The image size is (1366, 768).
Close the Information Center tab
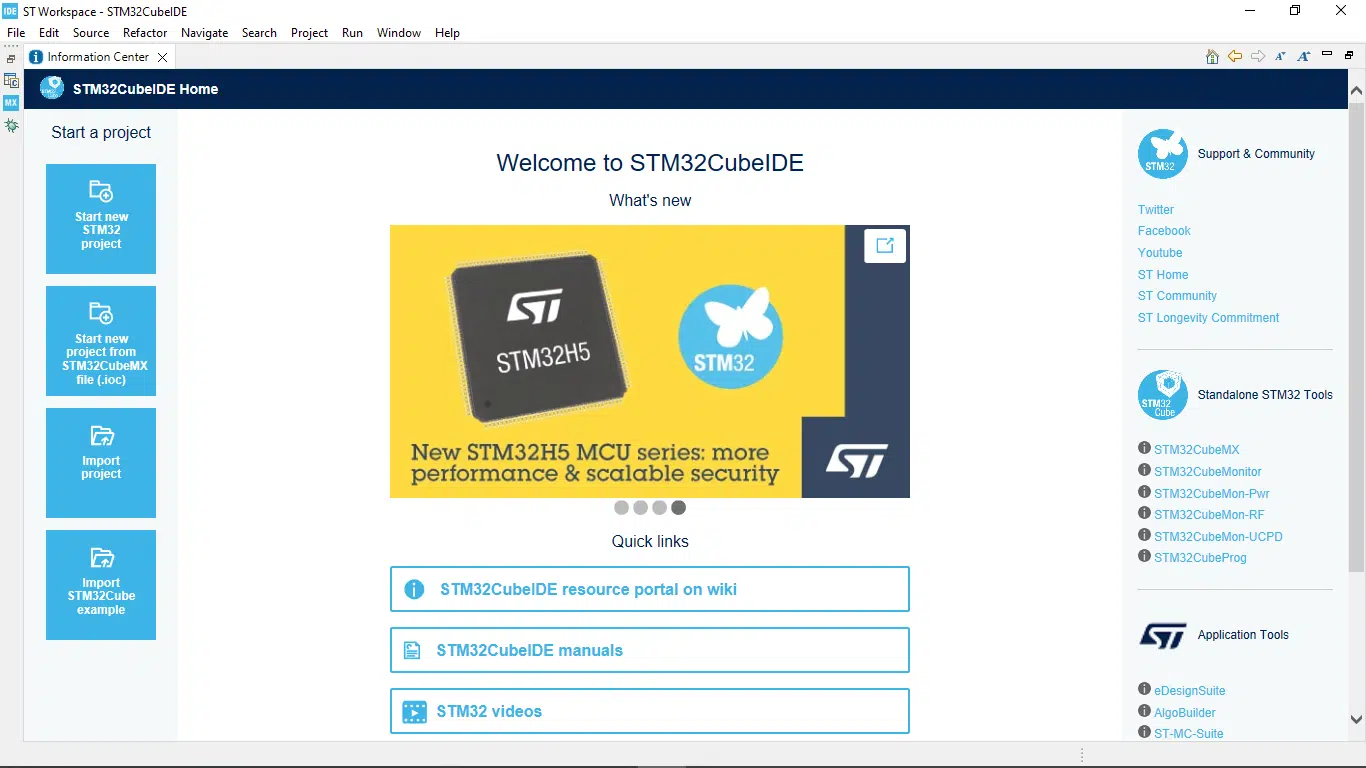coord(162,58)
